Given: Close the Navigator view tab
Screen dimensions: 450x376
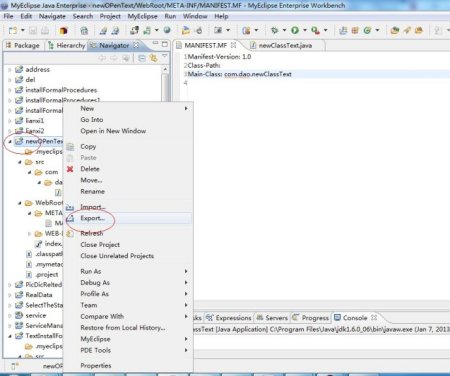Looking at the screenshot, I should 136,45.
